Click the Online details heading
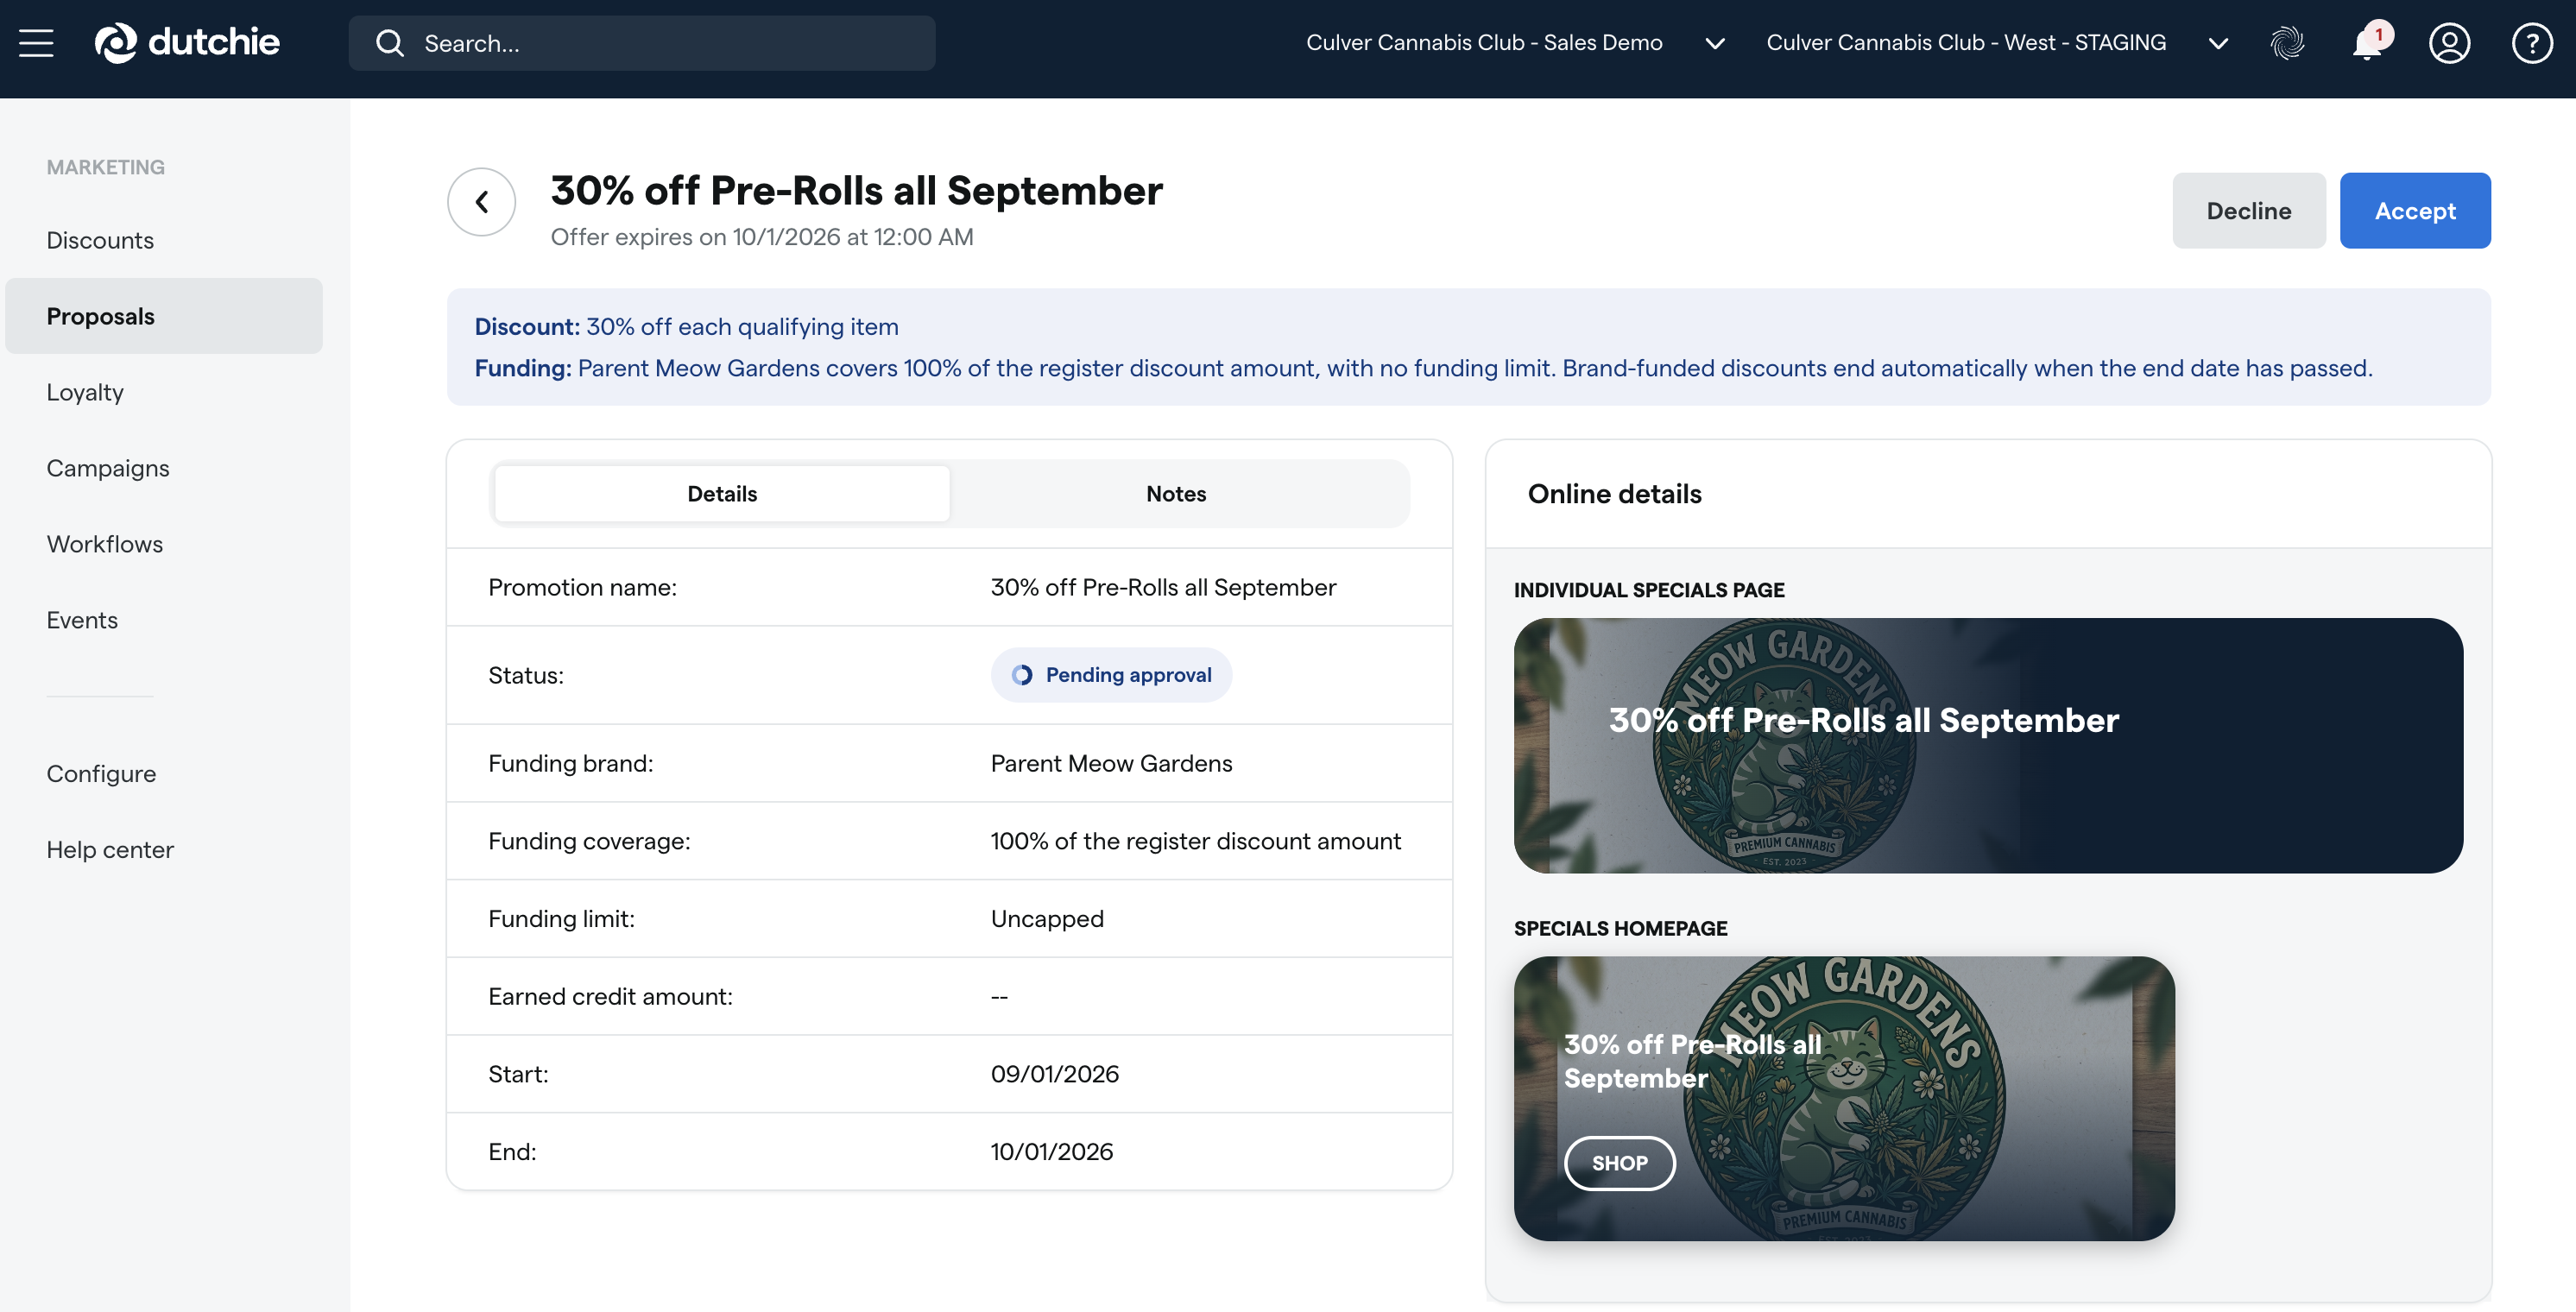Image resolution: width=2576 pixels, height=1312 pixels. pyautogui.click(x=1615, y=494)
